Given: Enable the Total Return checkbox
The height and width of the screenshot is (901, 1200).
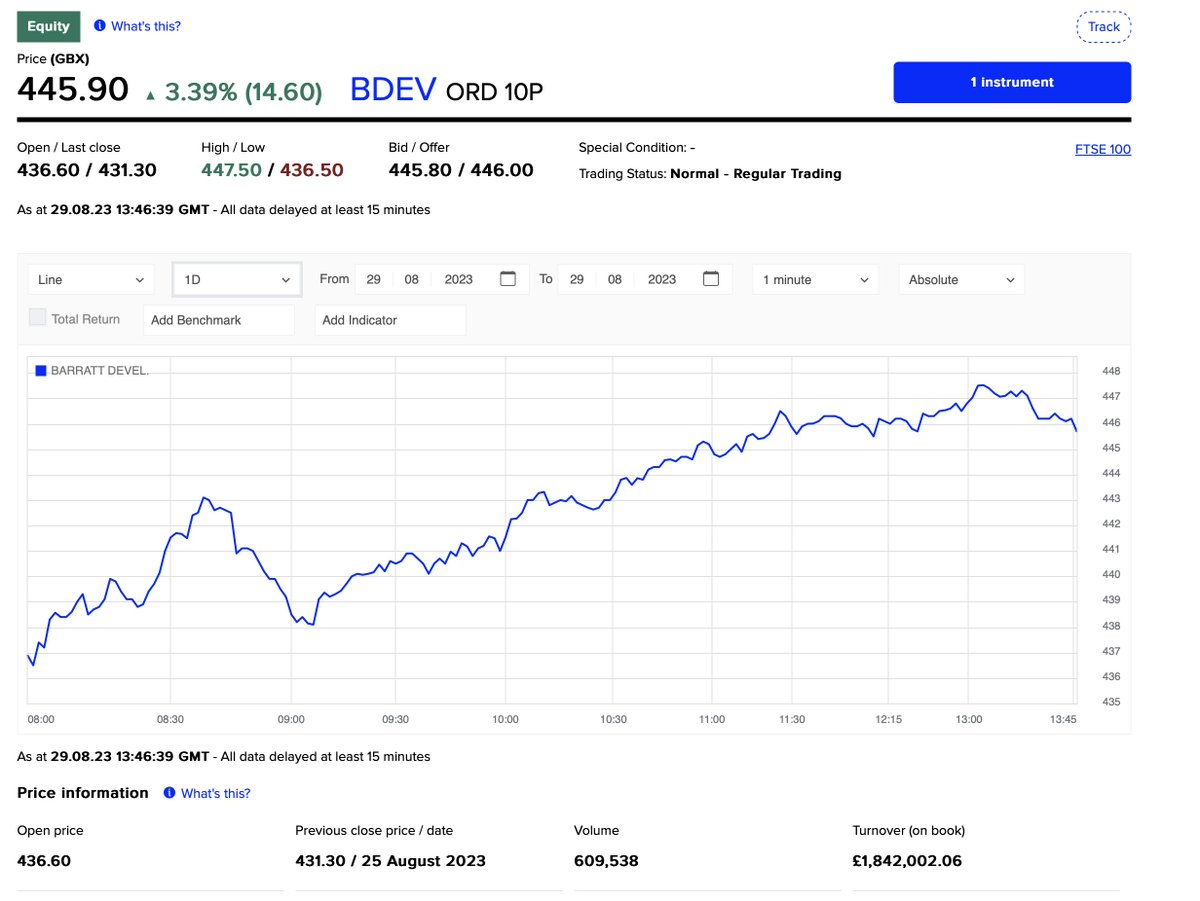Looking at the screenshot, I should [37, 317].
